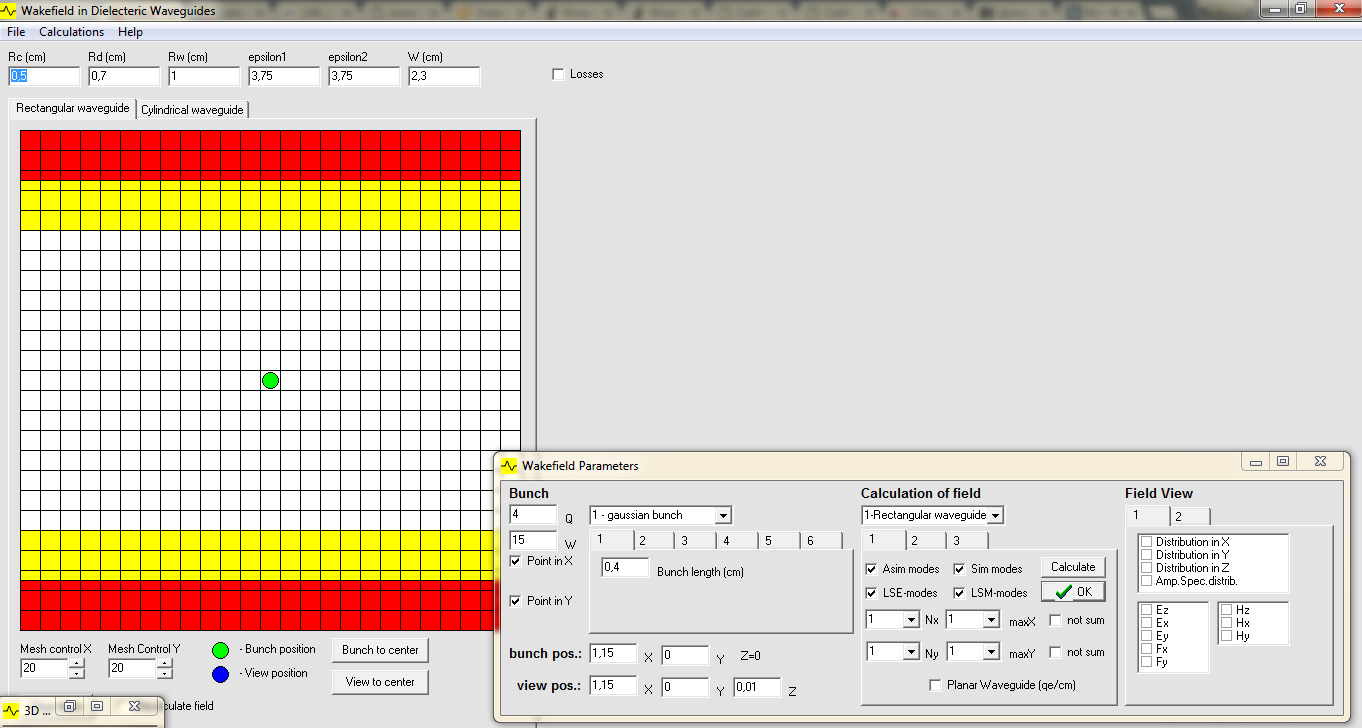Image resolution: width=1362 pixels, height=728 pixels.
Task: Open the maxY dropdown
Action: (991, 652)
